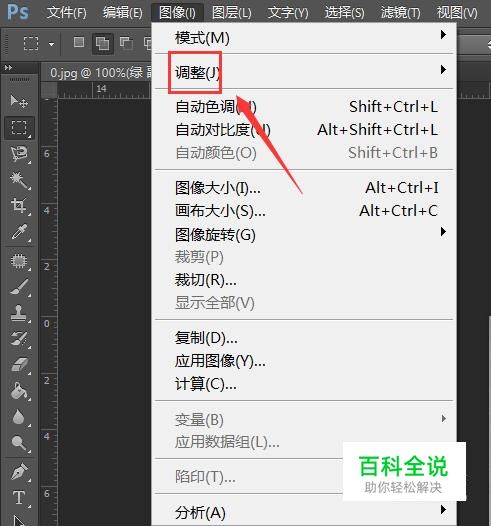This screenshot has width=491, height=526.
Task: Select the Type tool
Action: pyautogui.click(x=19, y=497)
